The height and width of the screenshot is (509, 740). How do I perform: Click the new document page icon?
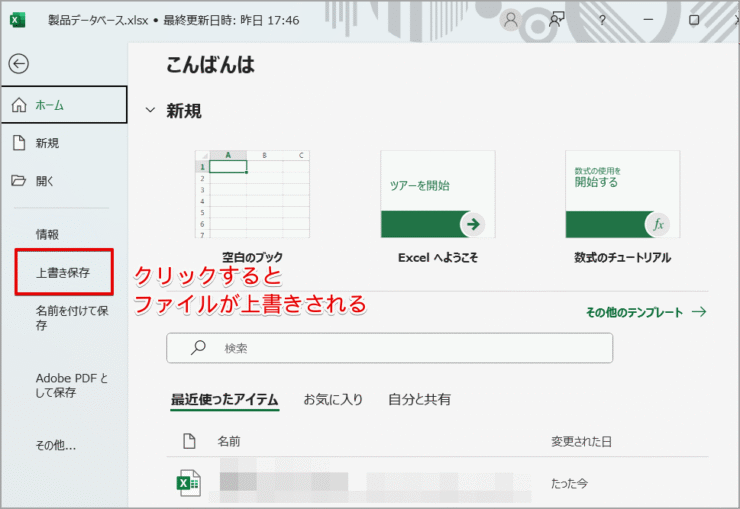click(19, 142)
